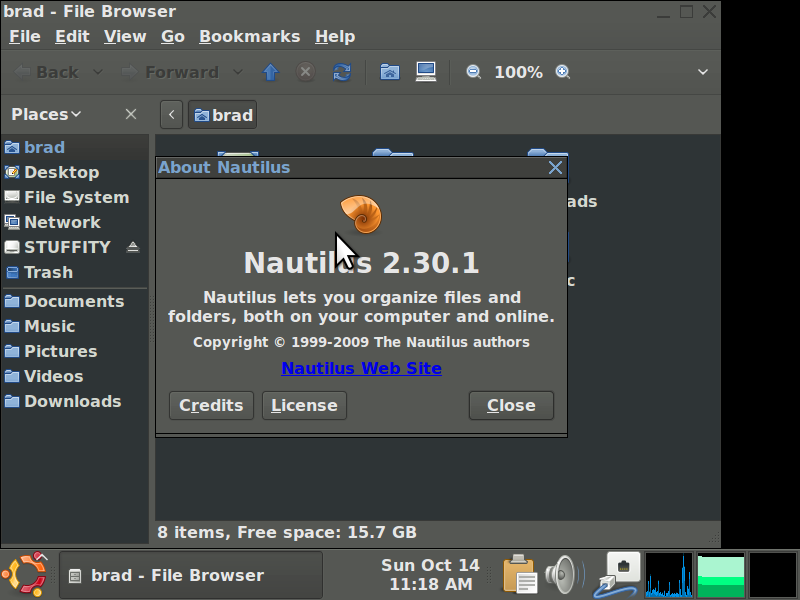Viewport: 800px width, 600px height.
Task: Click the status bar items and free space text
Action: click(x=287, y=533)
